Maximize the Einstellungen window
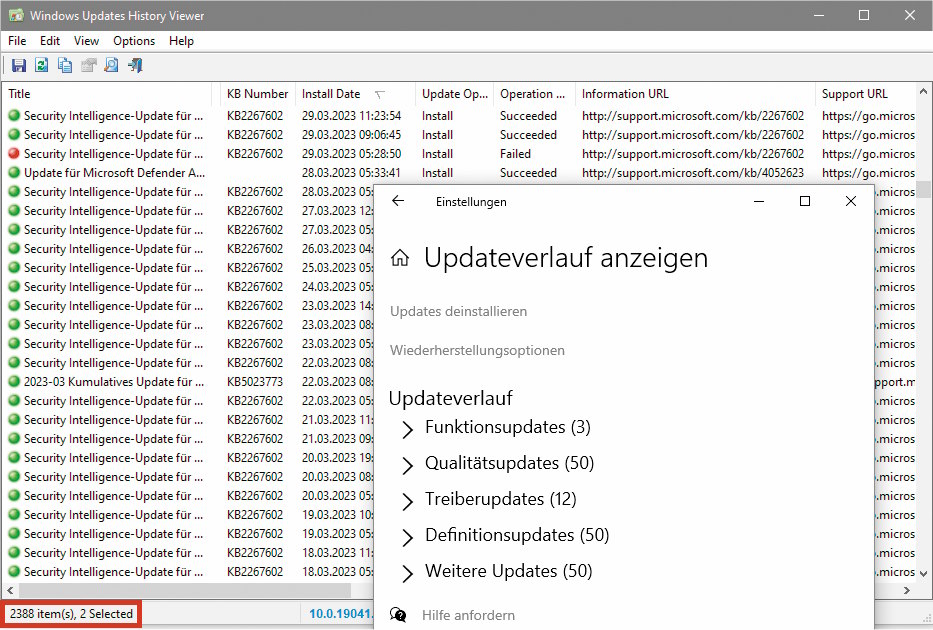Viewport: 933px width, 630px height. pos(804,201)
